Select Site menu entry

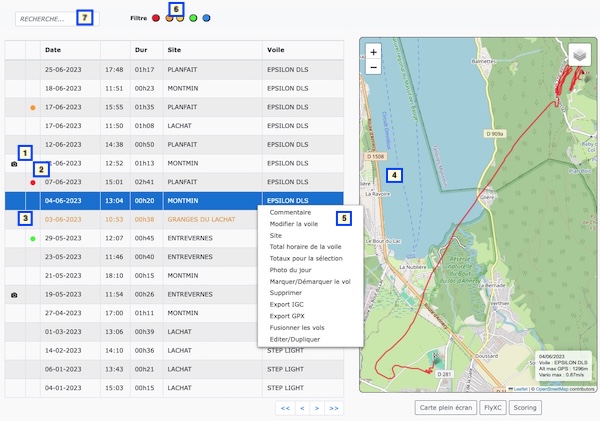pos(276,235)
